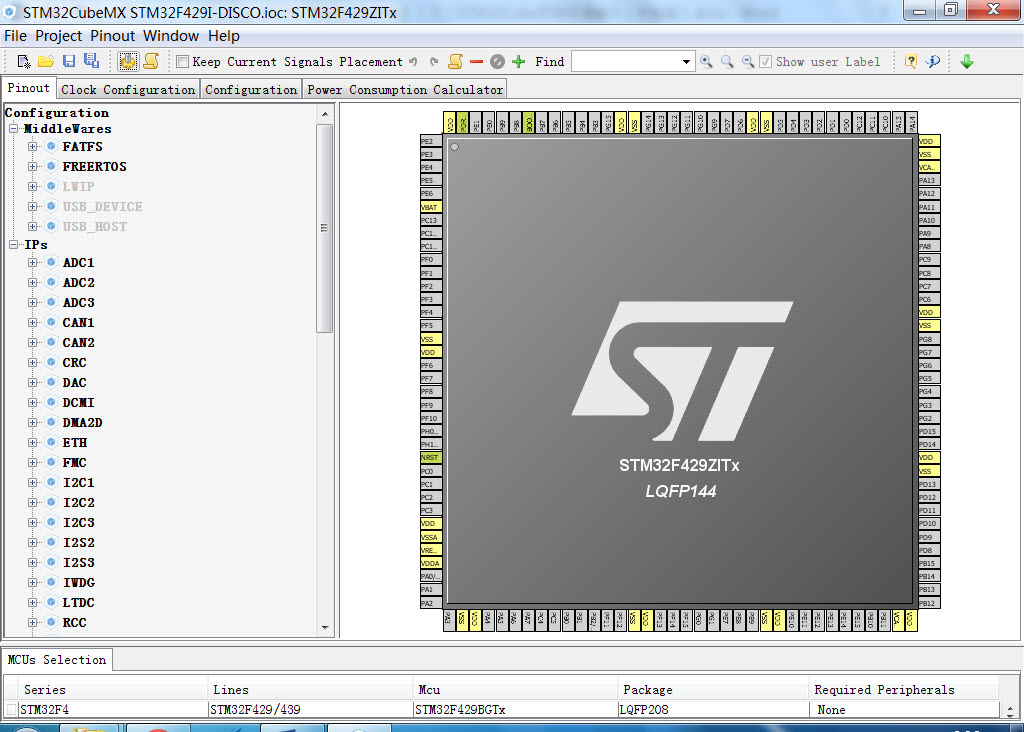This screenshot has width=1024, height=732.
Task: Select the ETH tree item
Action: coord(74,443)
